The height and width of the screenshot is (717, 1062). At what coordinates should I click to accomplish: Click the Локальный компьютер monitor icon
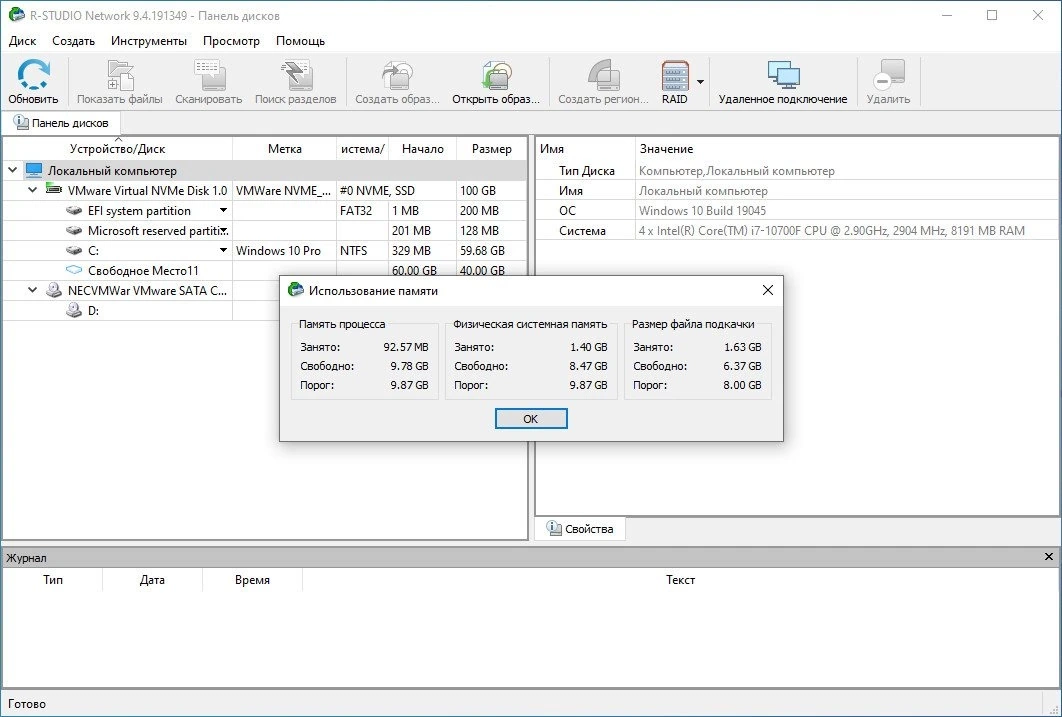tap(34, 171)
